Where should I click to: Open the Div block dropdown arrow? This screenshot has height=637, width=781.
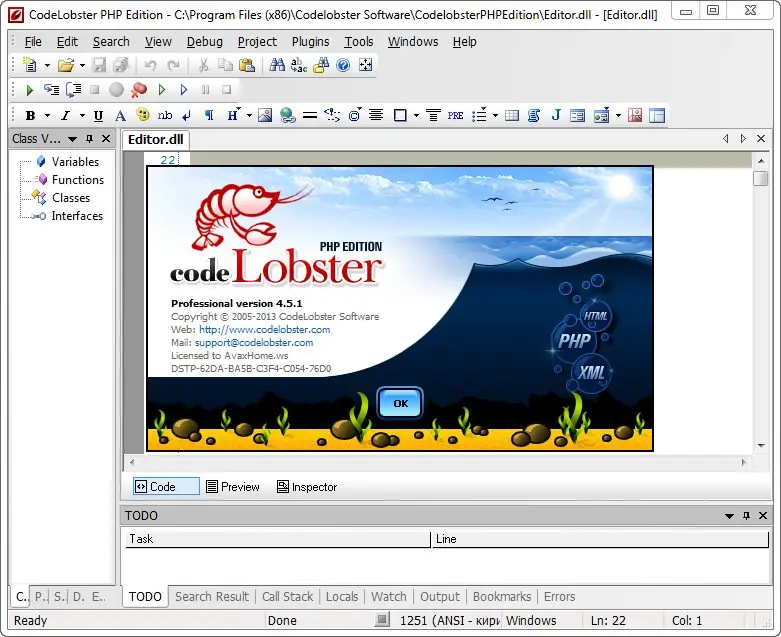[x=416, y=116]
